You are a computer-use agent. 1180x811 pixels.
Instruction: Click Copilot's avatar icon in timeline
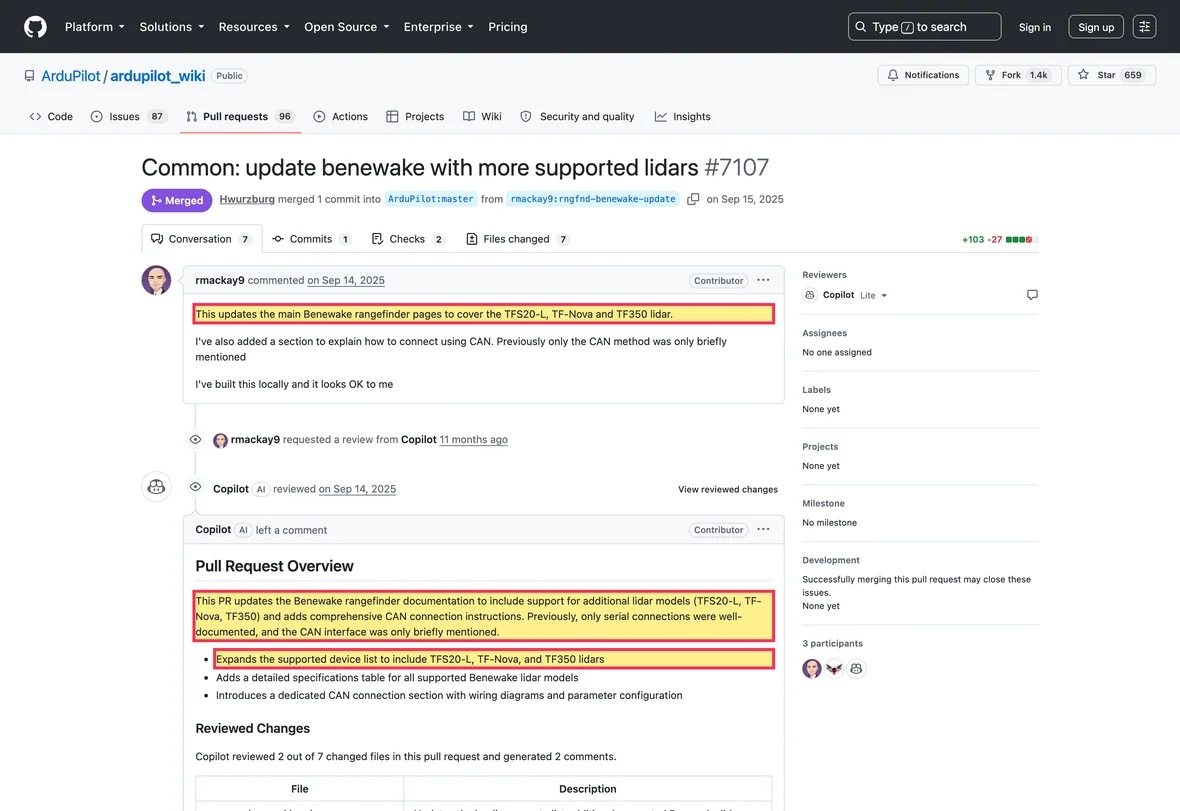coord(157,487)
